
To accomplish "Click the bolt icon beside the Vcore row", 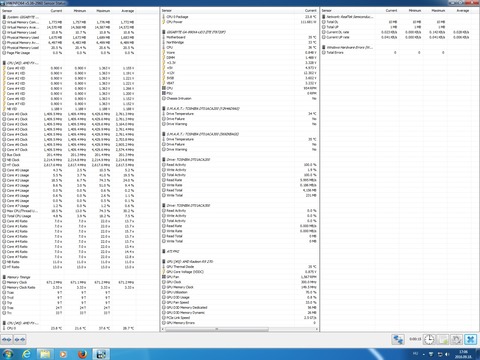I will pos(164,53).
